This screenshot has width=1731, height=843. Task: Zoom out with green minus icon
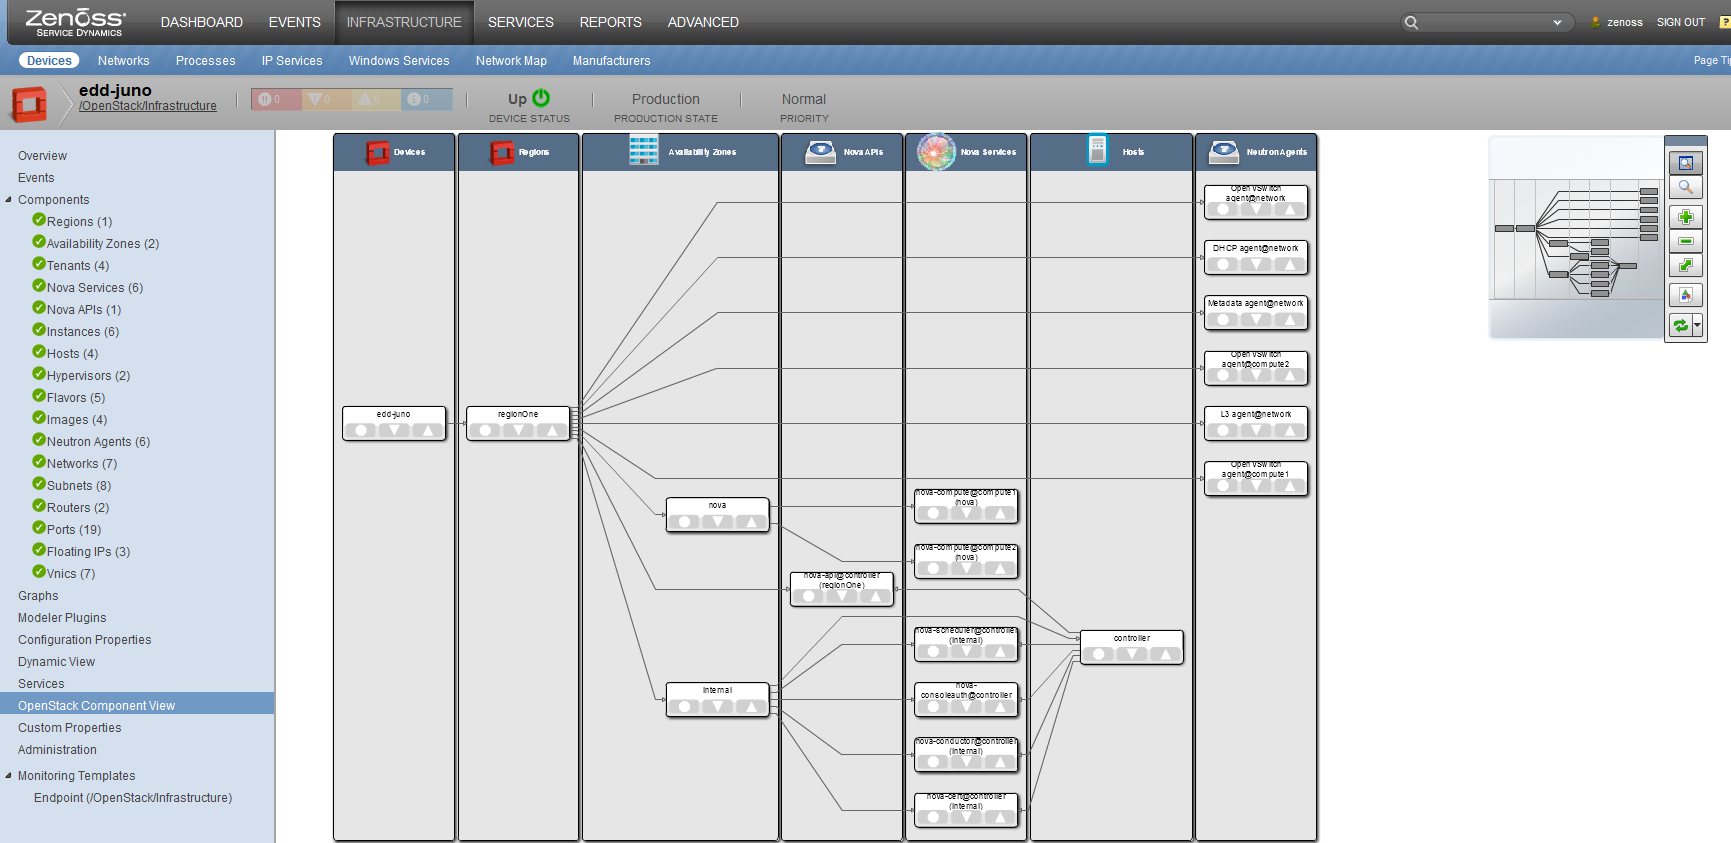tap(1685, 241)
